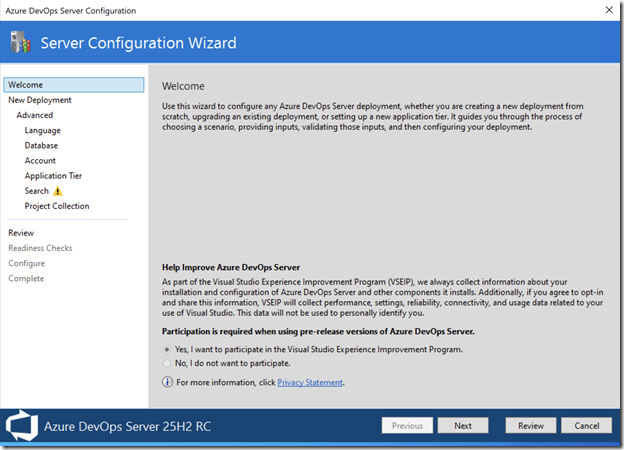Screen dimensions: 624x450
Task: Select the Search step in sidebar
Action: click(37, 191)
